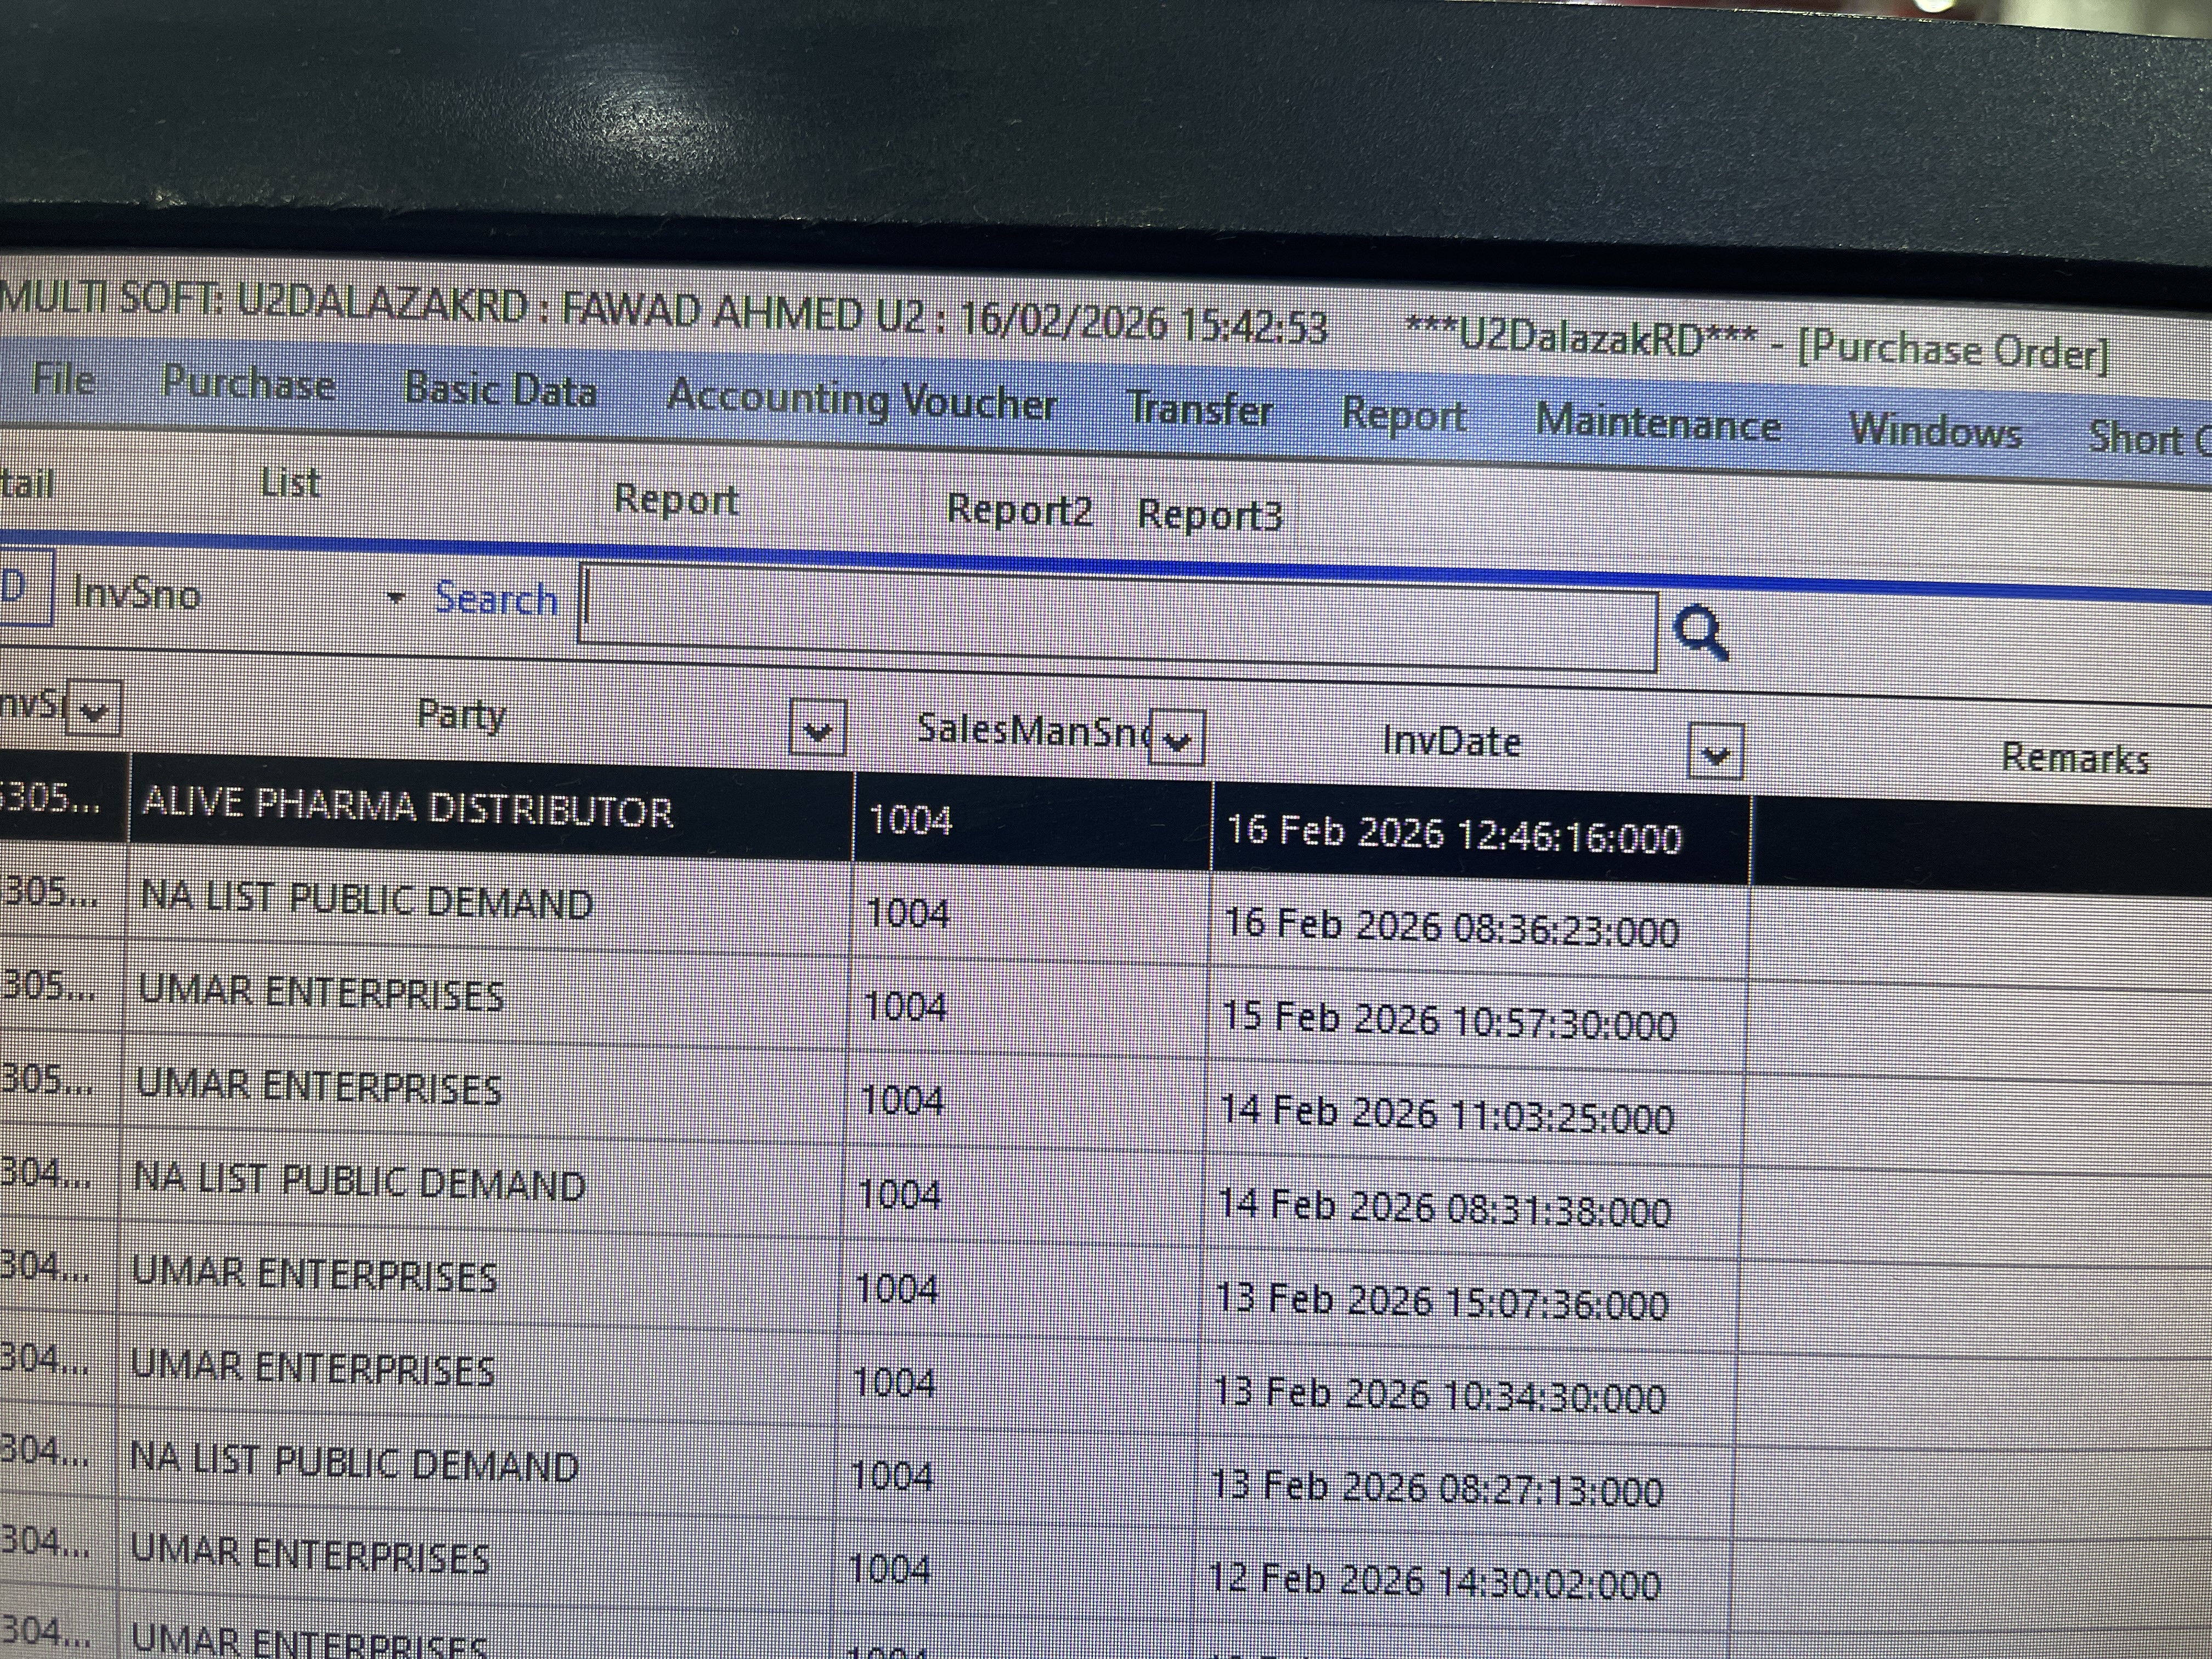Open the Party column filter dropdown

(817, 729)
